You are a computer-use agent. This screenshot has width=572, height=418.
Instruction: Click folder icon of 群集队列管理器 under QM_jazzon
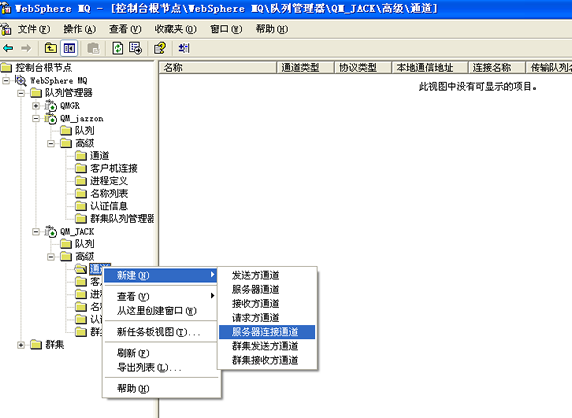[x=81, y=218]
